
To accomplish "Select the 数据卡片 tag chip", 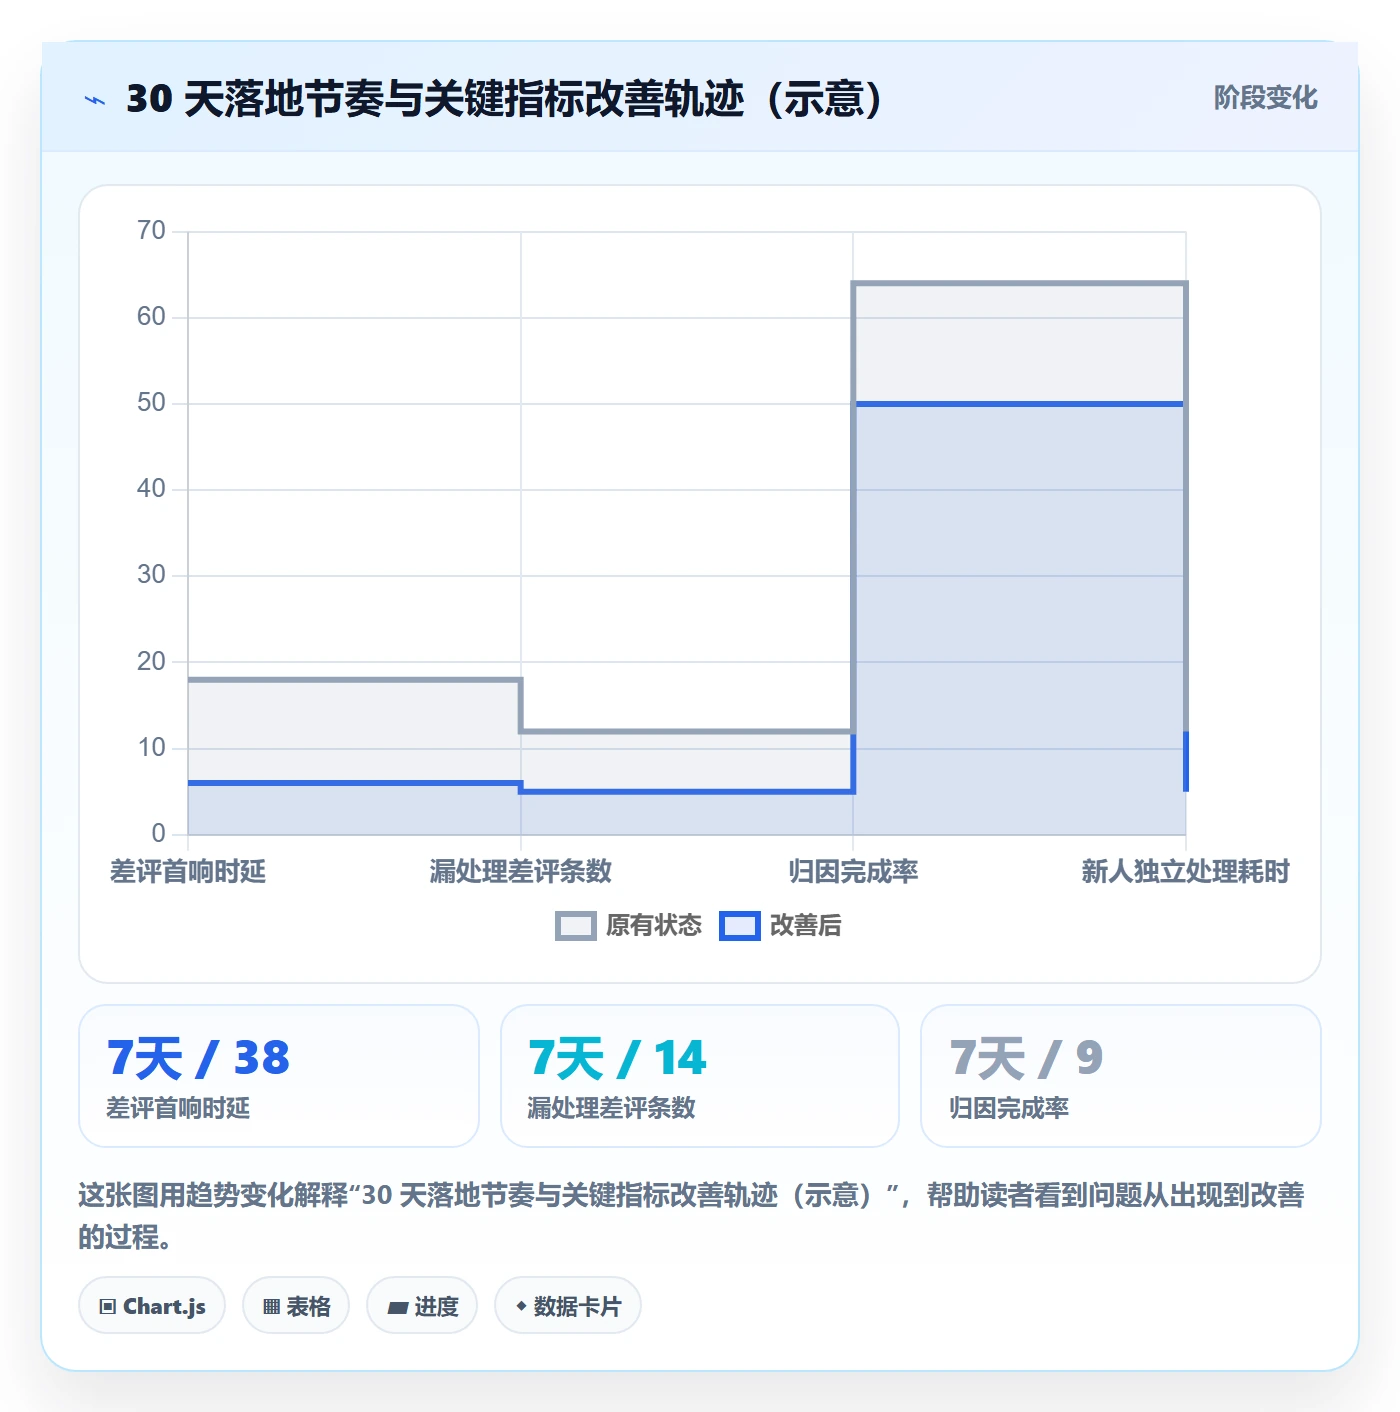I will click(568, 1306).
